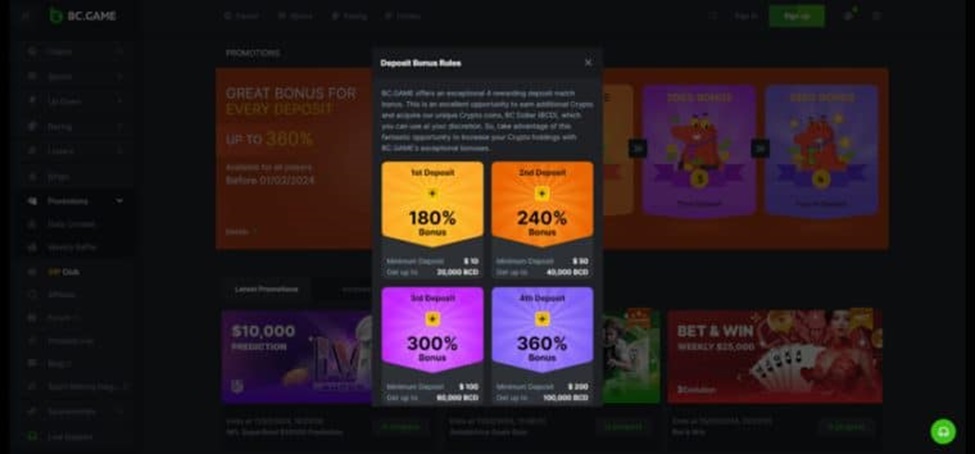Click the notification icon beside Sign up

point(848,16)
